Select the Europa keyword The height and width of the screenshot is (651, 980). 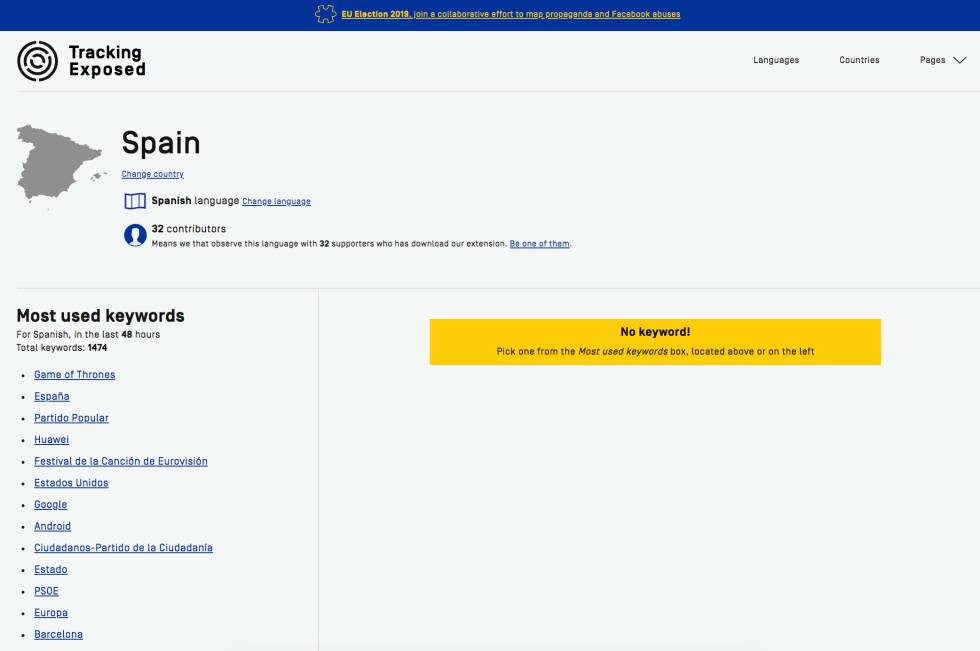point(51,613)
